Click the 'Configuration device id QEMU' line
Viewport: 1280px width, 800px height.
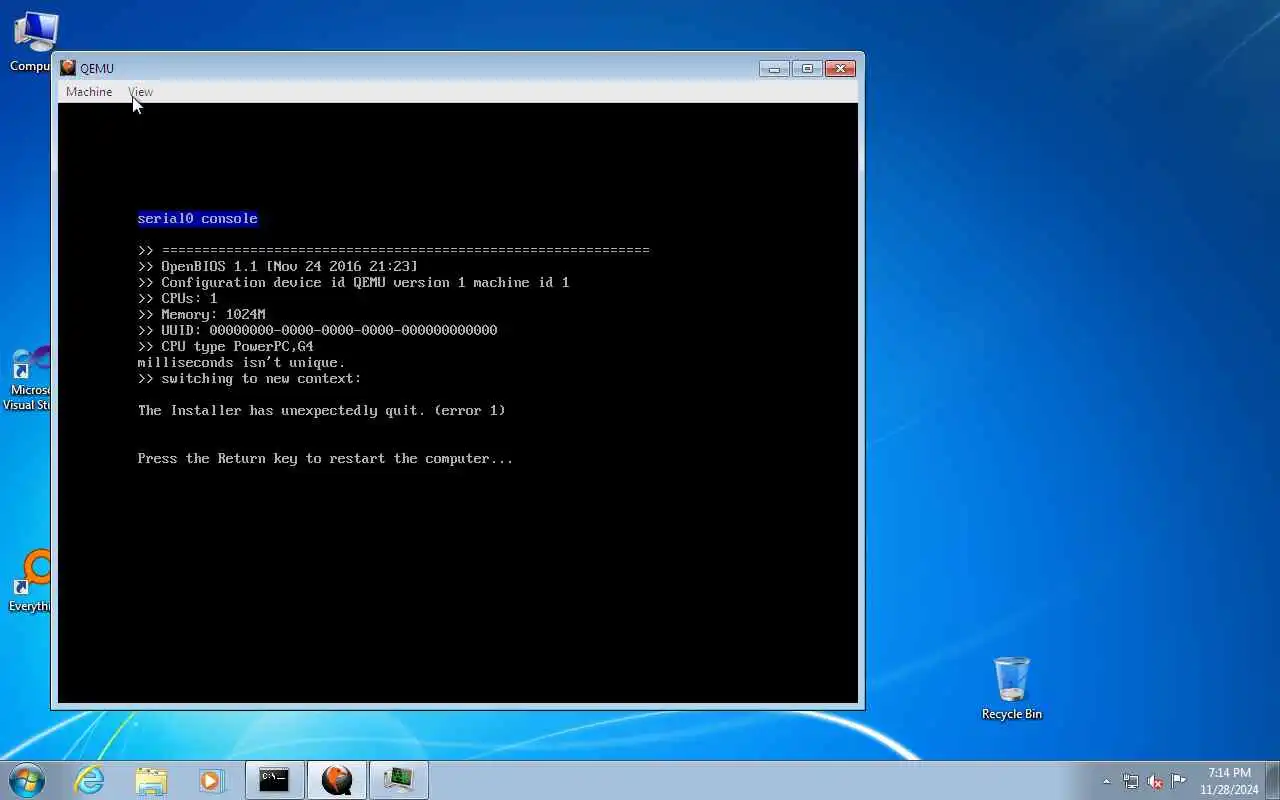tap(354, 282)
